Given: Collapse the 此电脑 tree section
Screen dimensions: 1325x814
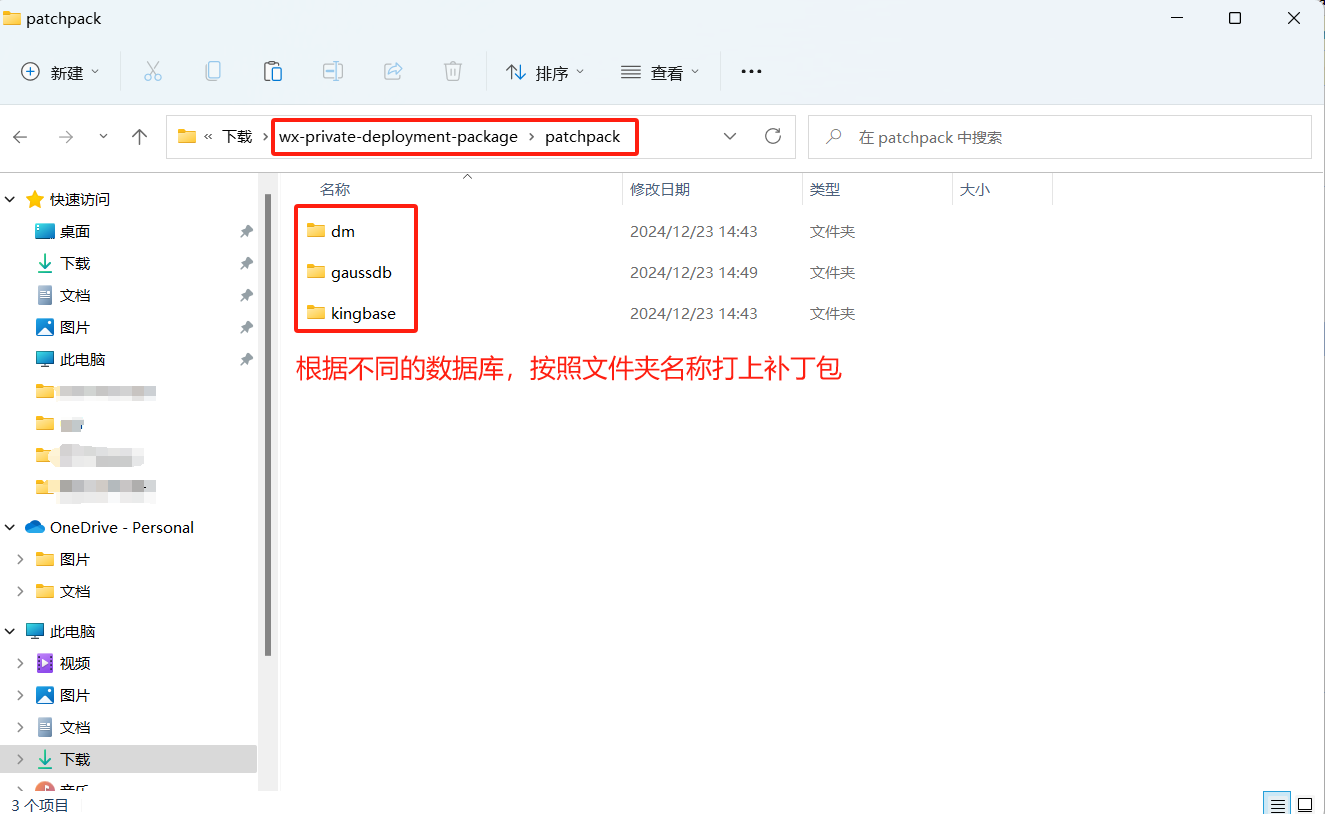Looking at the screenshot, I should tap(10, 631).
